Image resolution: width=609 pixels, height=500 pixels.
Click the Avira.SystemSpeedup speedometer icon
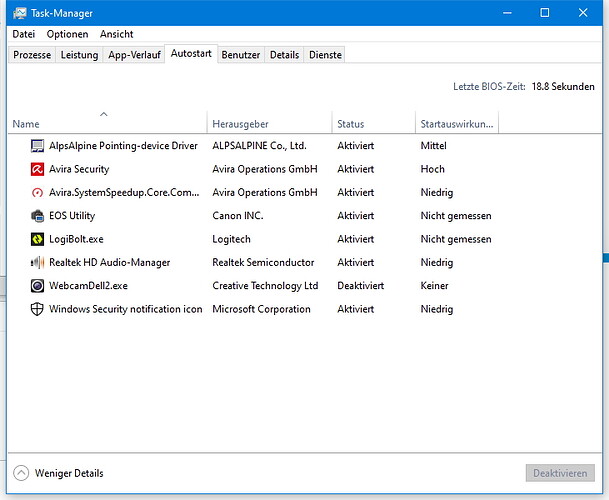point(37,193)
